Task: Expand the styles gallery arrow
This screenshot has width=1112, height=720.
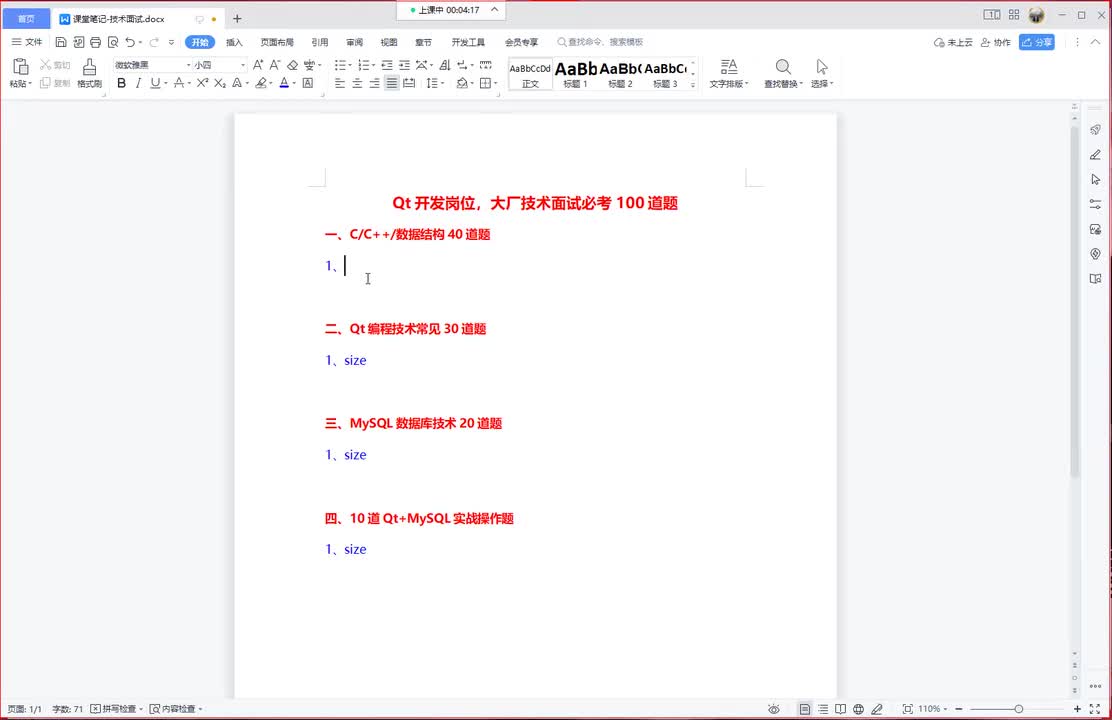Action: (x=693, y=84)
